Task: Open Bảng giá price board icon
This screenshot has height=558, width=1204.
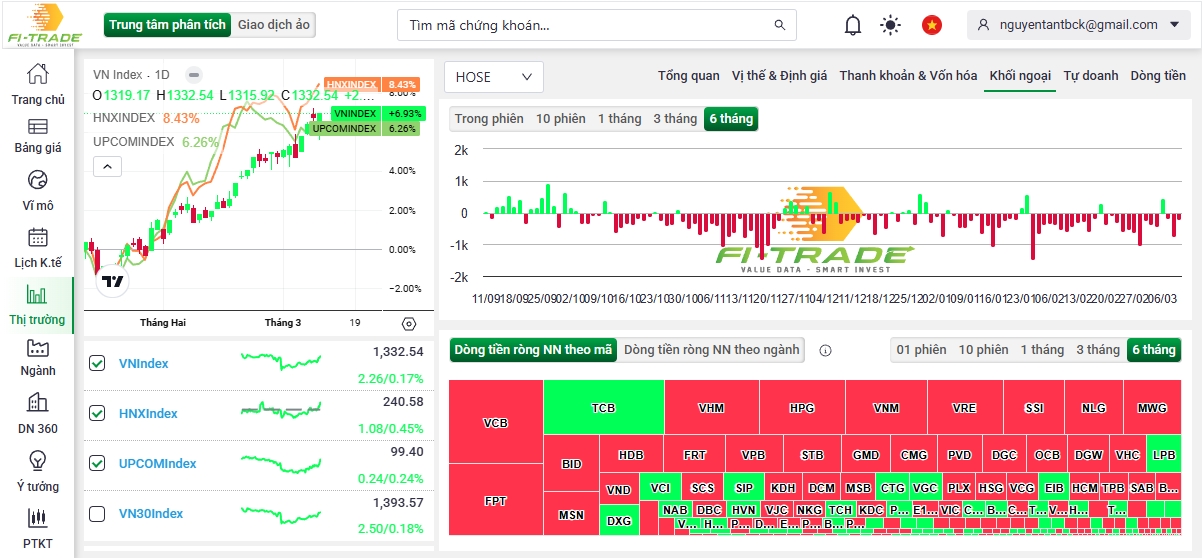Action: point(37,127)
